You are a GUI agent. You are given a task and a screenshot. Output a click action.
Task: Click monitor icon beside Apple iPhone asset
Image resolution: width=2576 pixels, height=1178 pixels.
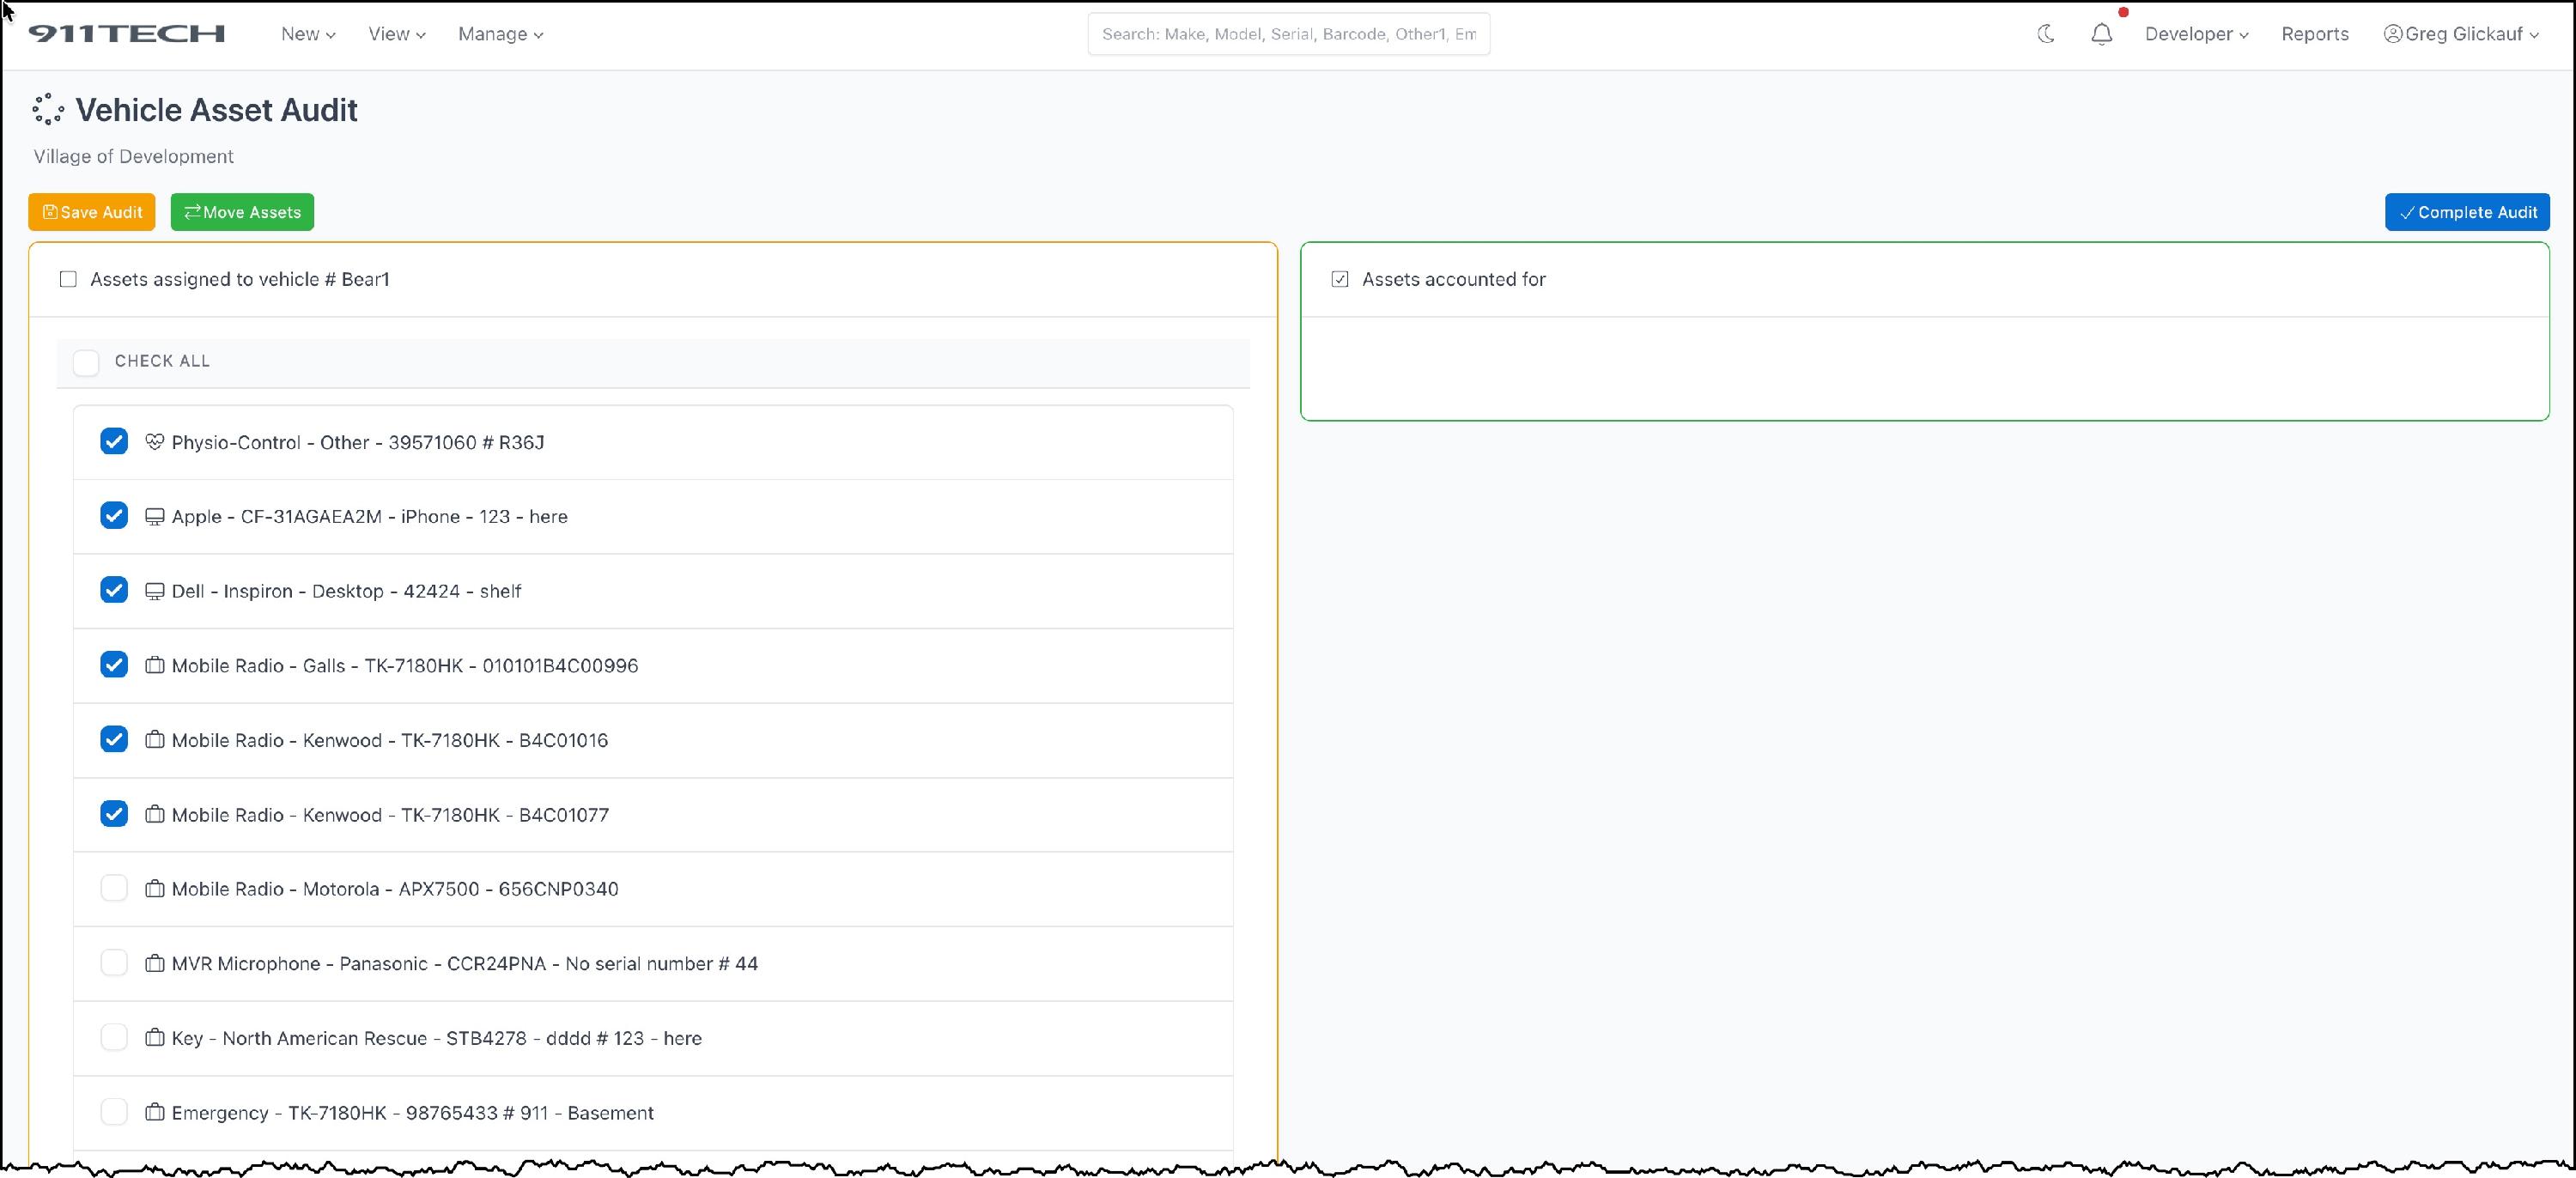[154, 517]
